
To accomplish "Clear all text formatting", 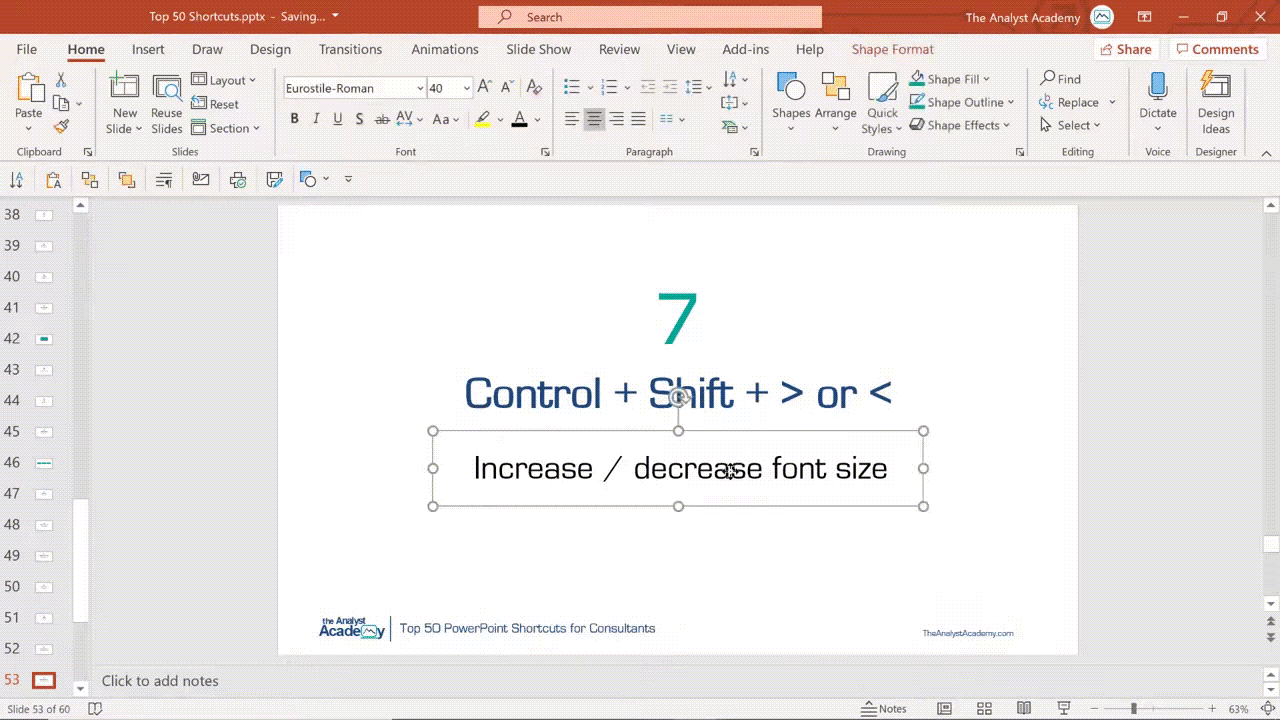I will 533,88.
